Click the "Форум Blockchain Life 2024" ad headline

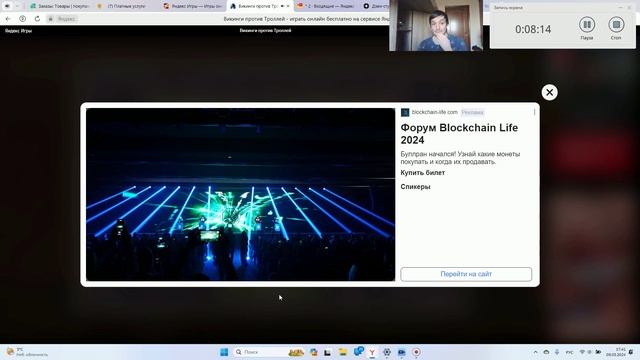pyautogui.click(x=459, y=133)
